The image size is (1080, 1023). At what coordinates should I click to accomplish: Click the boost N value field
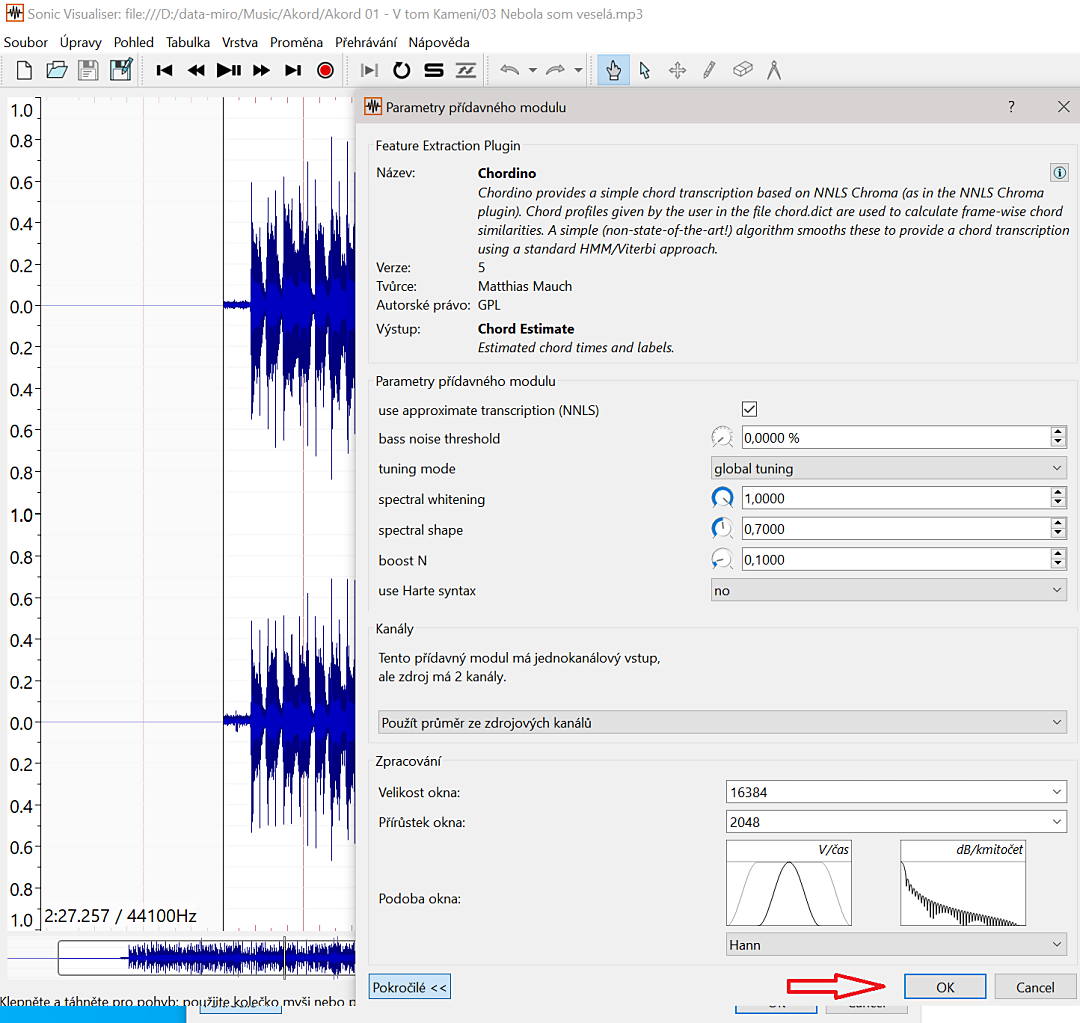click(896, 559)
